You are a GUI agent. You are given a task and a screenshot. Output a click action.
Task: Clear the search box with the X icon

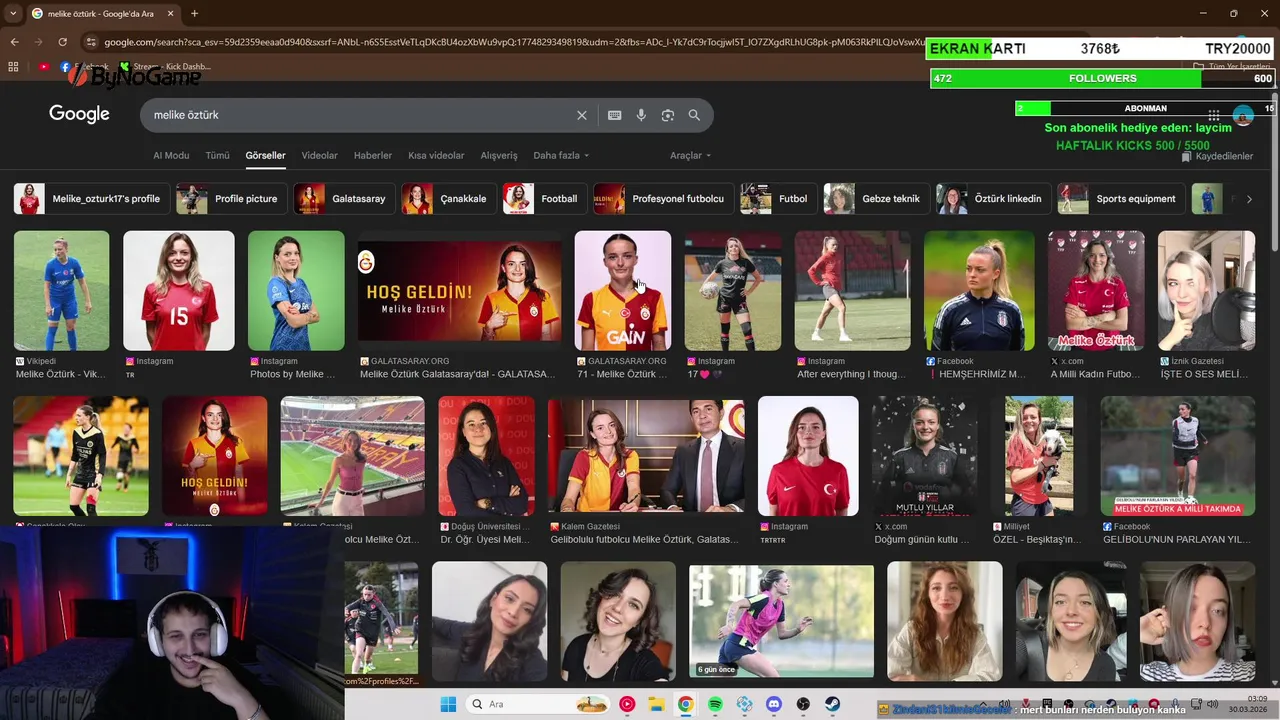coord(582,115)
